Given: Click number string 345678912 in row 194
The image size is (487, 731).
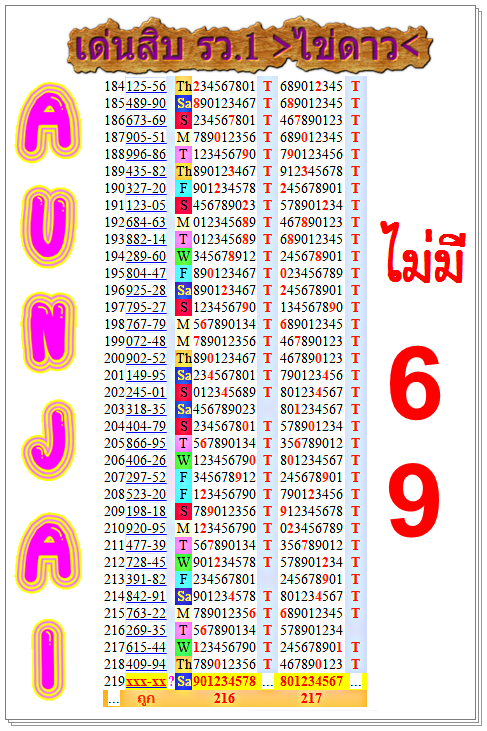Looking at the screenshot, I should click(225, 256).
